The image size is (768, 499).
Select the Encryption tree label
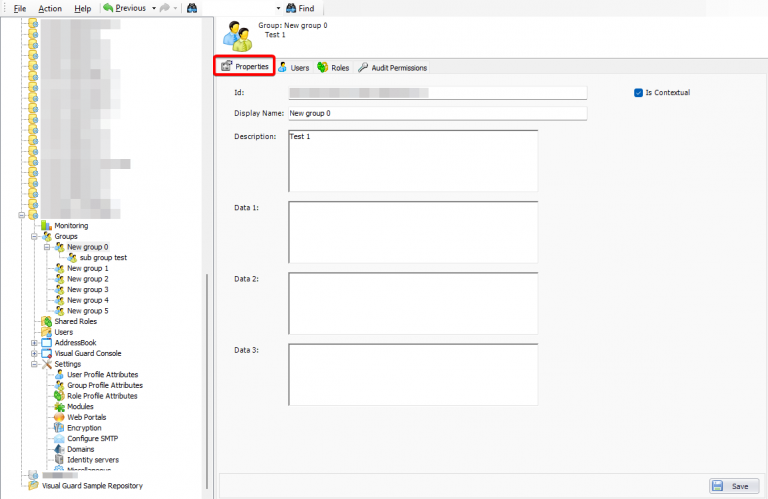pyautogui.click(x=84, y=428)
